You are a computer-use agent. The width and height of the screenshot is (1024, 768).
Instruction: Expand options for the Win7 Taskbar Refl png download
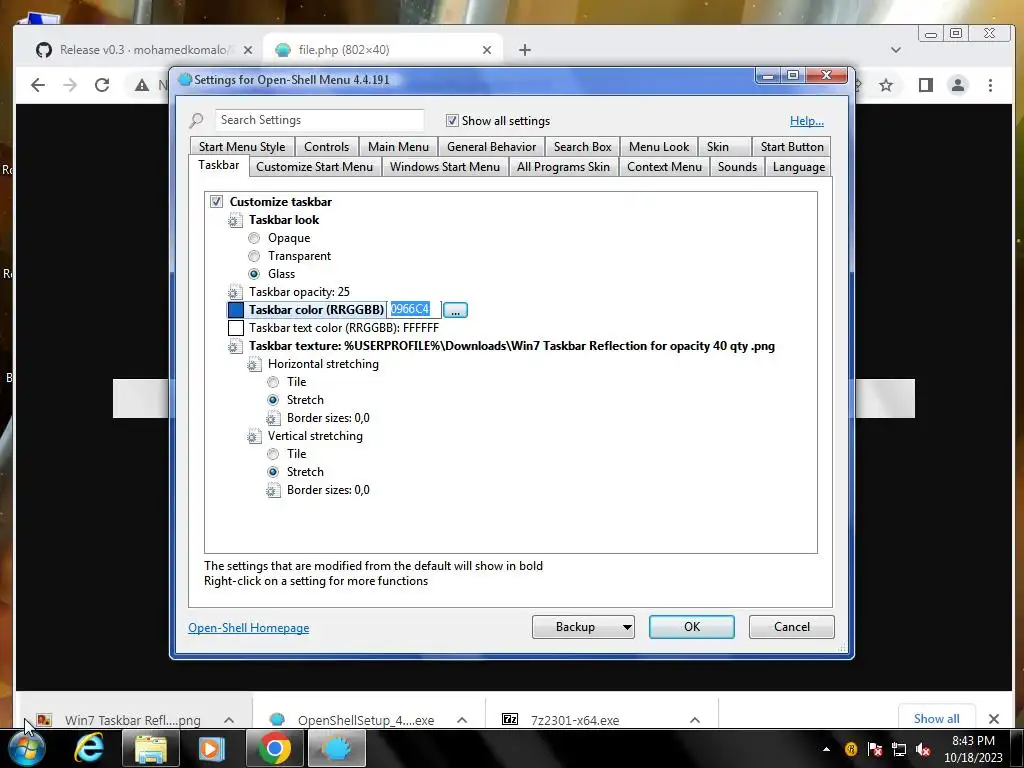coord(229,720)
